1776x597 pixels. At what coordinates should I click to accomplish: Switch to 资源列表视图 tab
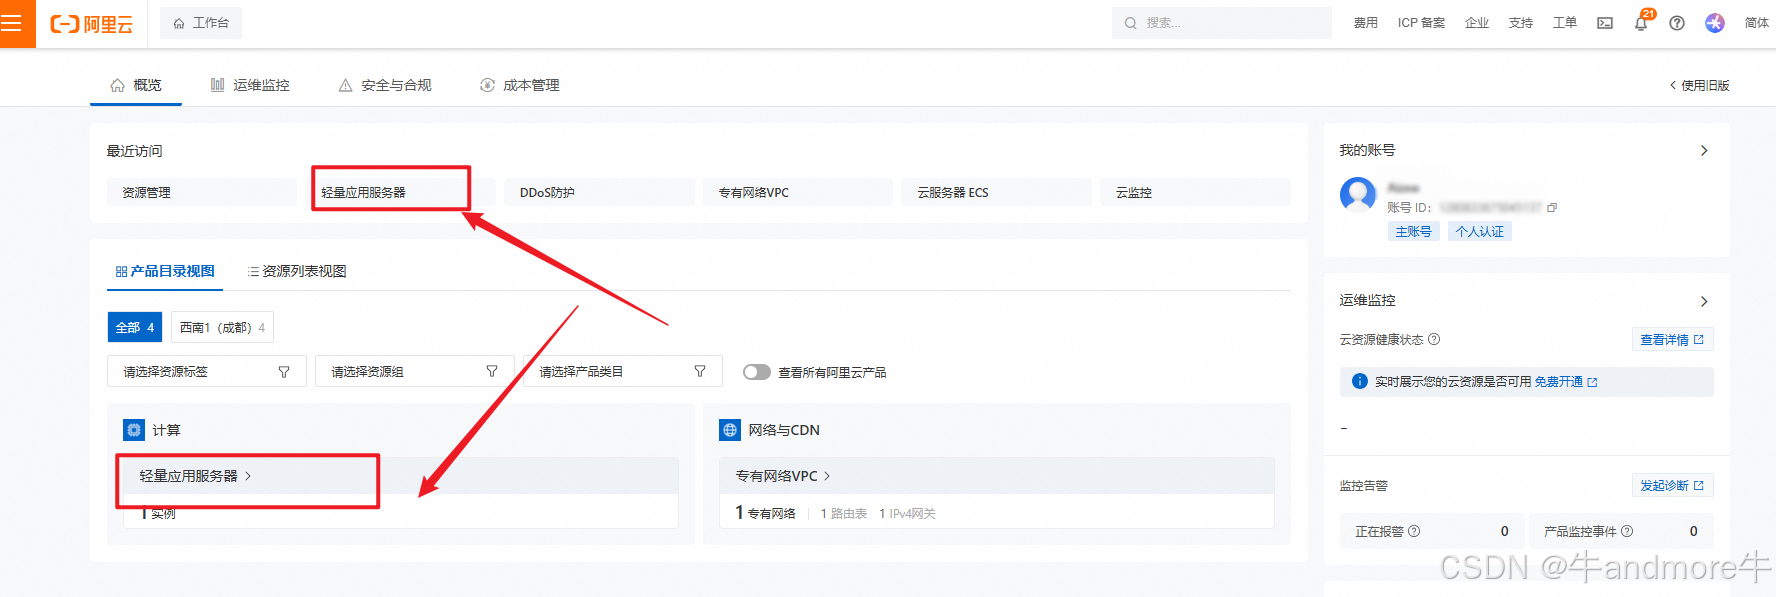pyautogui.click(x=297, y=271)
